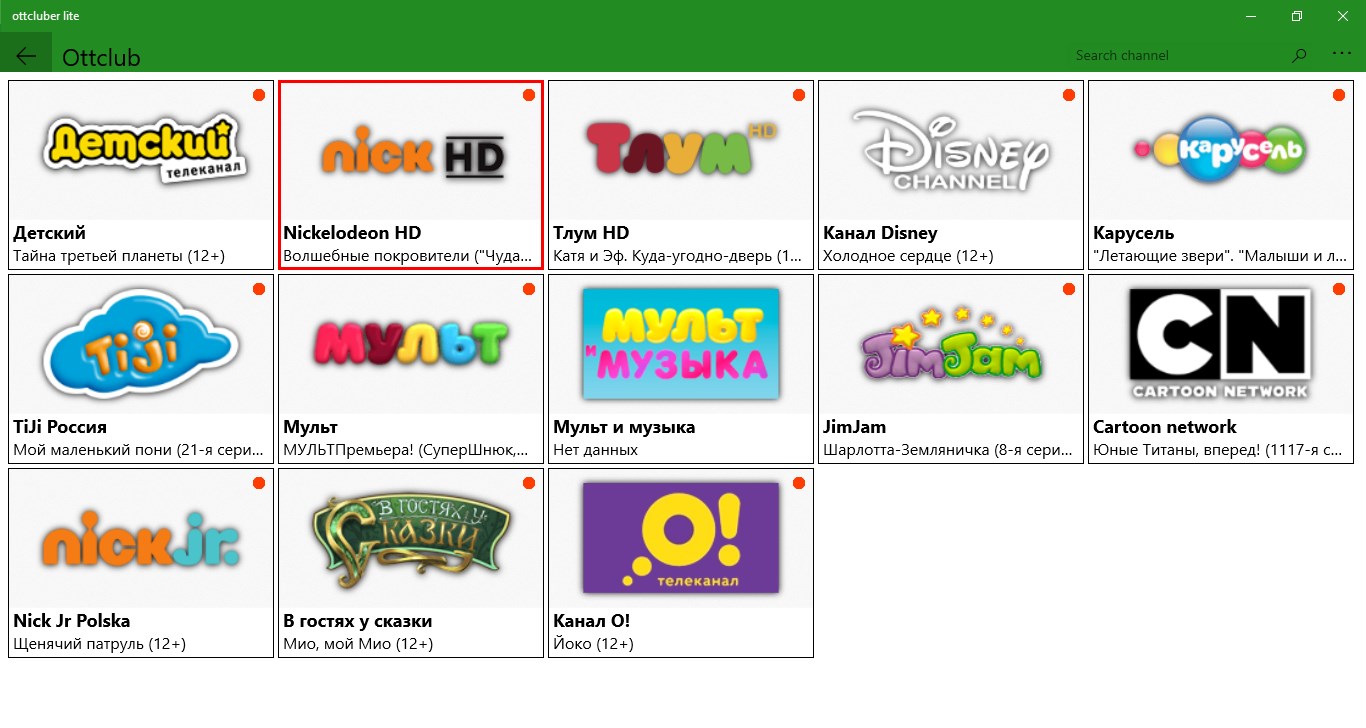Select the Тлум HD channel title

tap(591, 233)
